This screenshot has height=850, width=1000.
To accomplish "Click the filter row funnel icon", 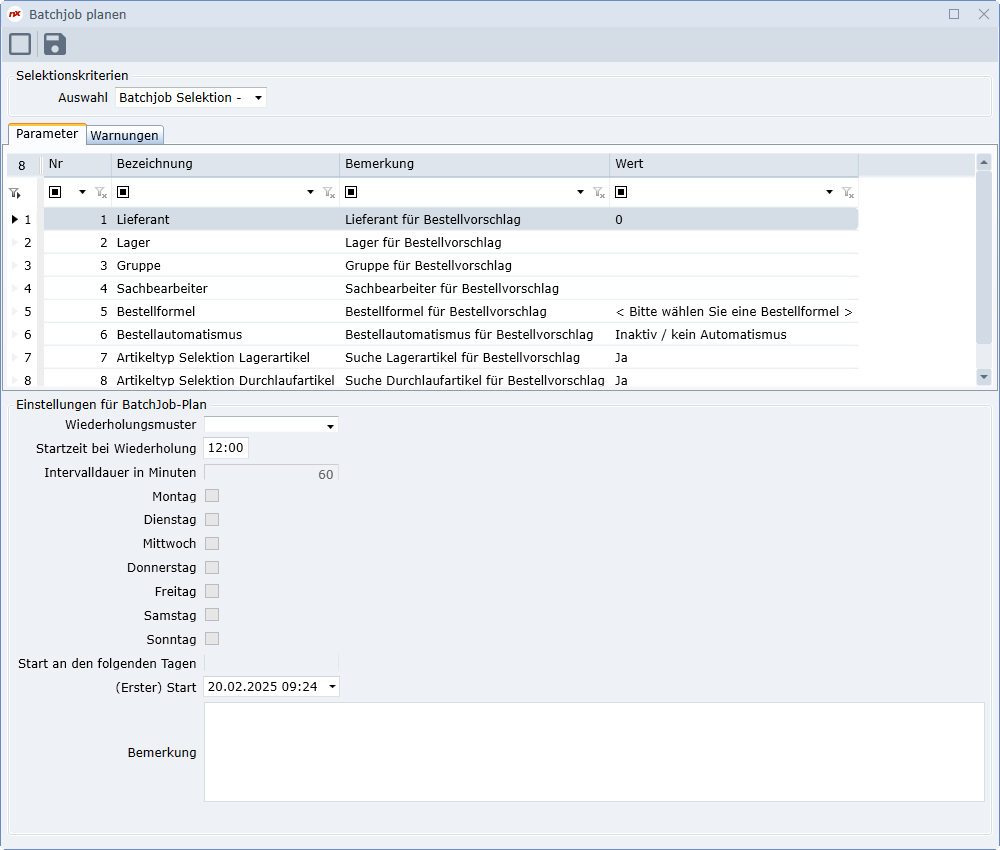I will pos(15,193).
